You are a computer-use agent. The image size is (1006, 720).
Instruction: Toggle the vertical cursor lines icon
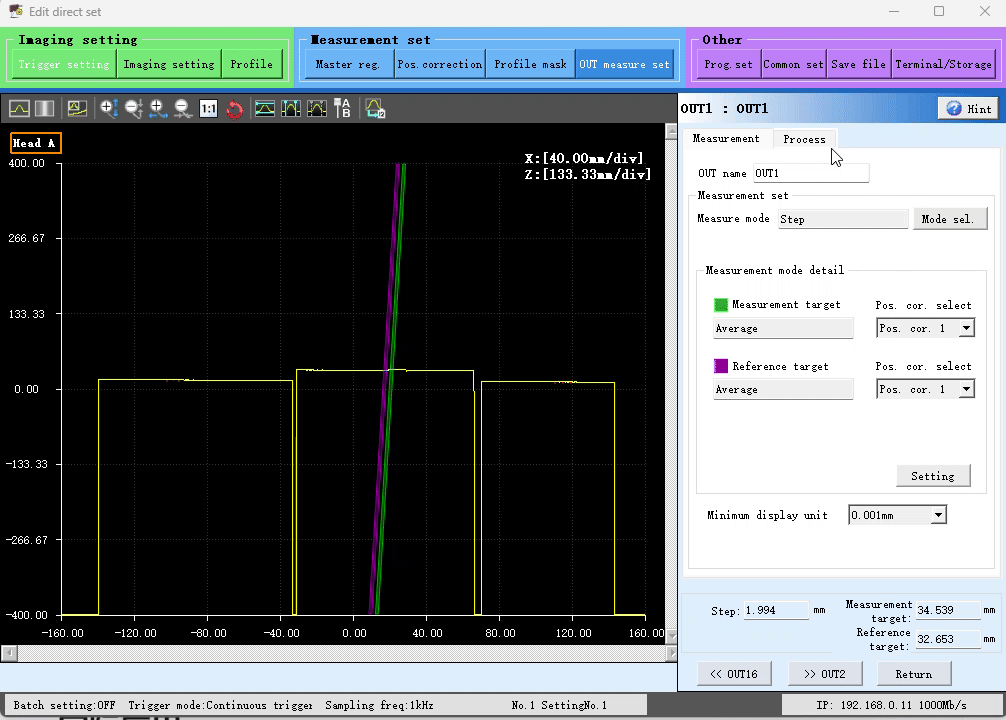point(291,108)
